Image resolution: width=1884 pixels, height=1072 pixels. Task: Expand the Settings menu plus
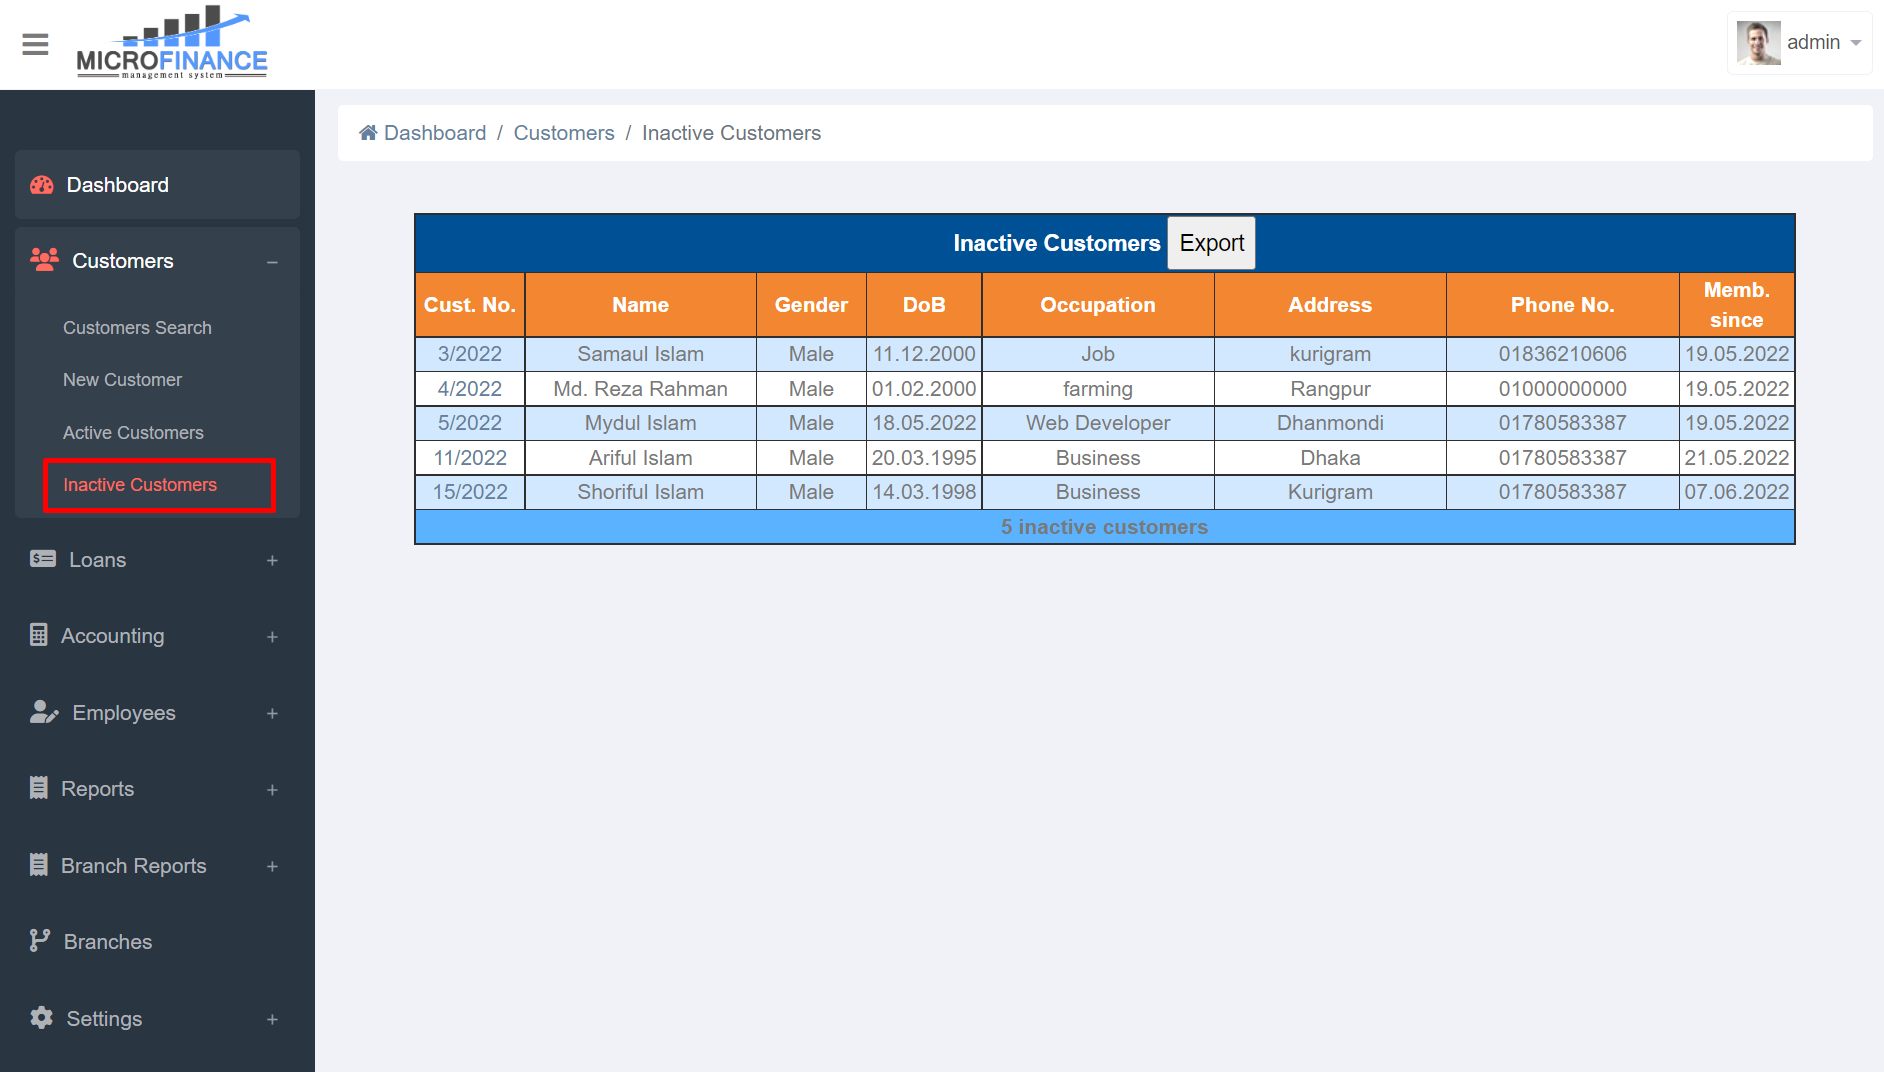(272, 1020)
